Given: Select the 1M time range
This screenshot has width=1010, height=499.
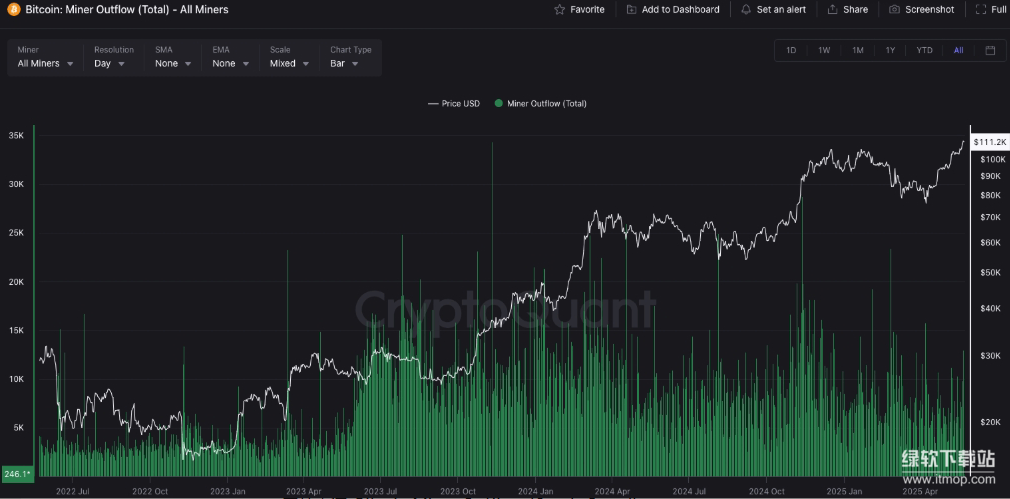Looking at the screenshot, I should (x=857, y=50).
